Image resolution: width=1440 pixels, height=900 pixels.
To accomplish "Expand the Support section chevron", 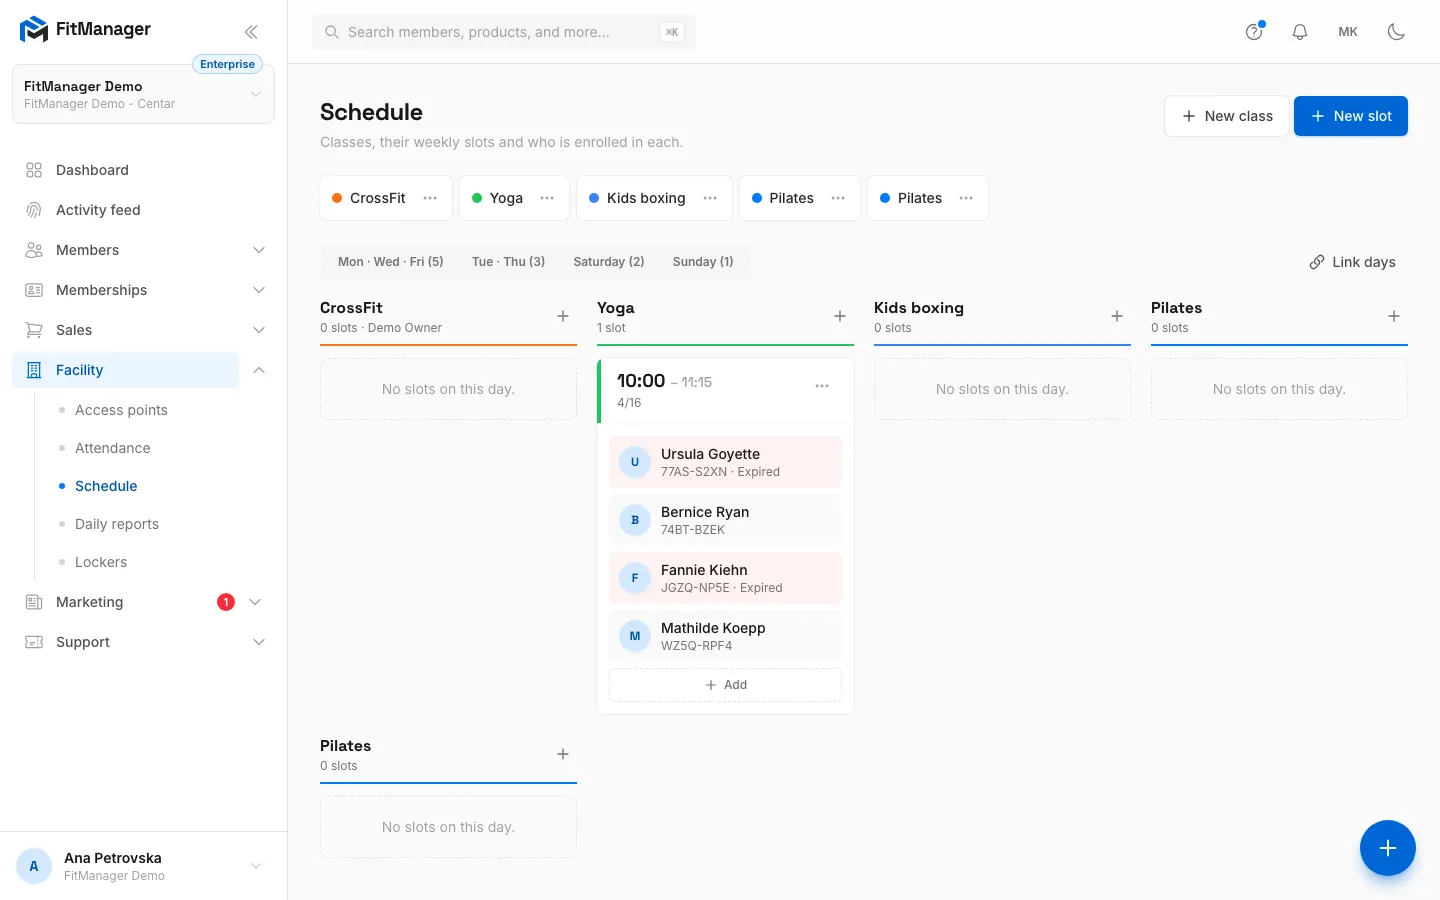I will 259,642.
